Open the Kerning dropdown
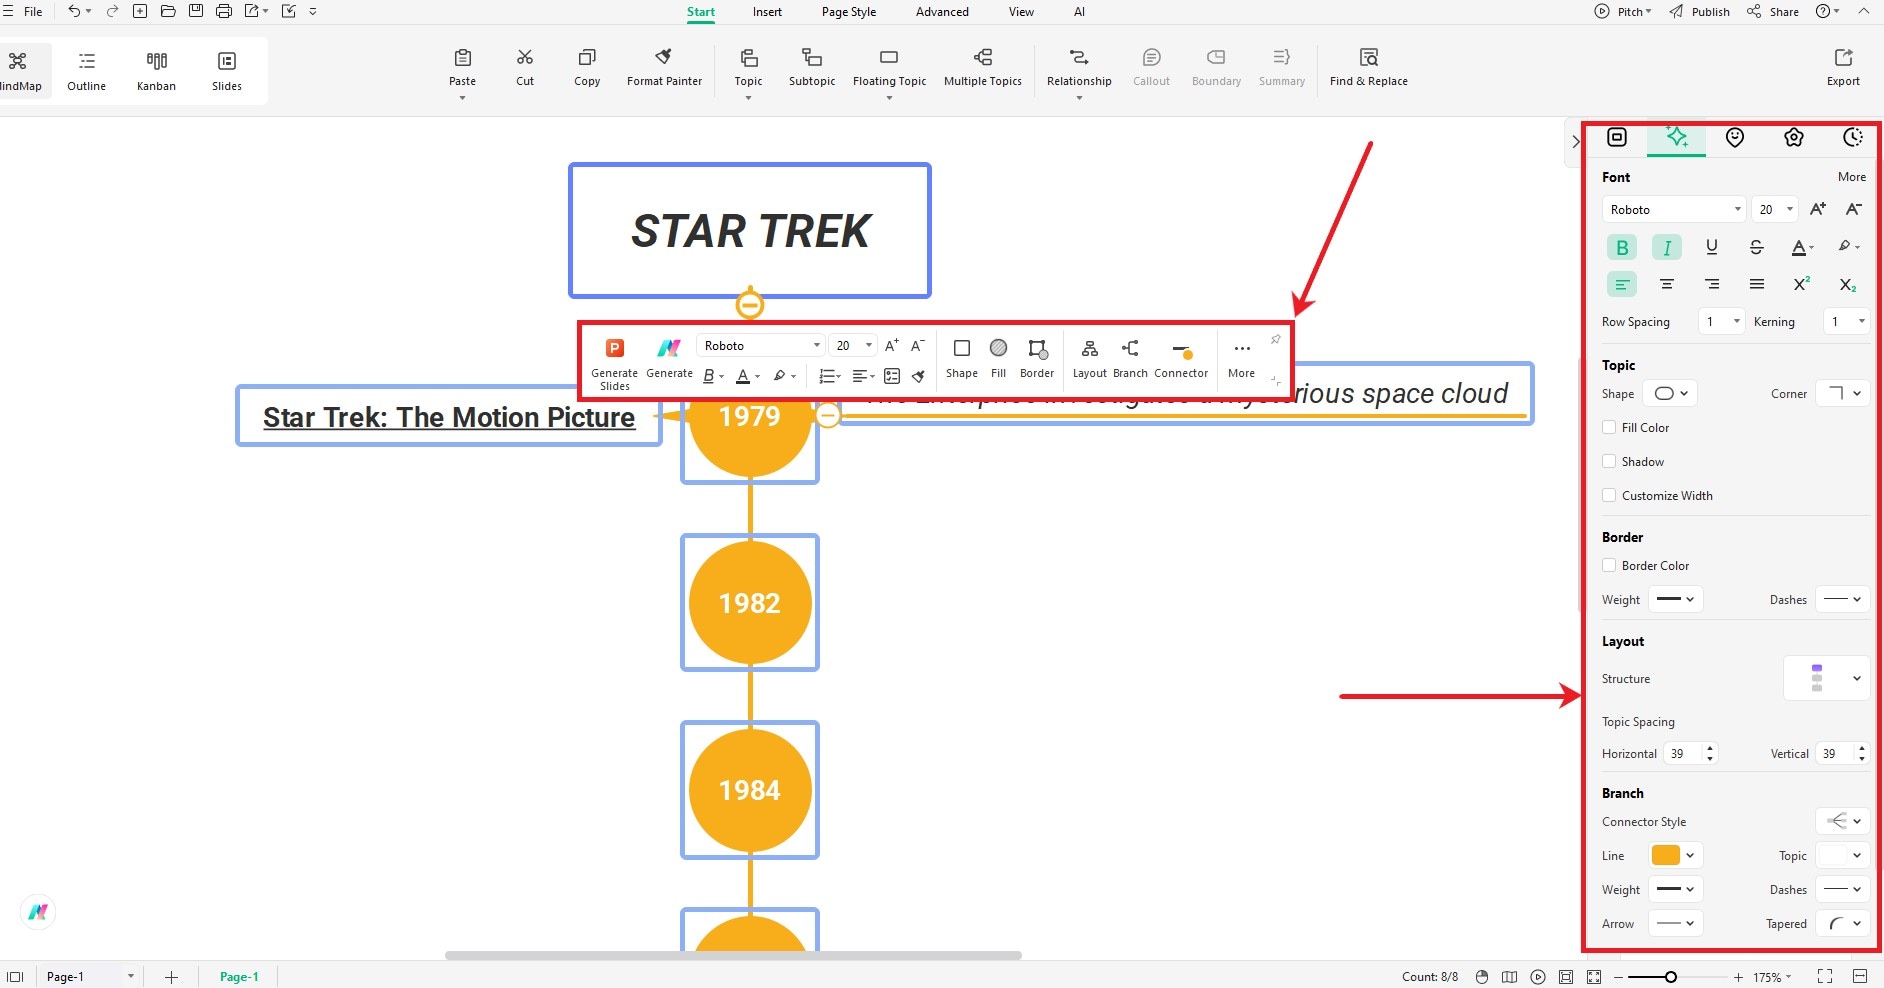 pyautogui.click(x=1846, y=321)
